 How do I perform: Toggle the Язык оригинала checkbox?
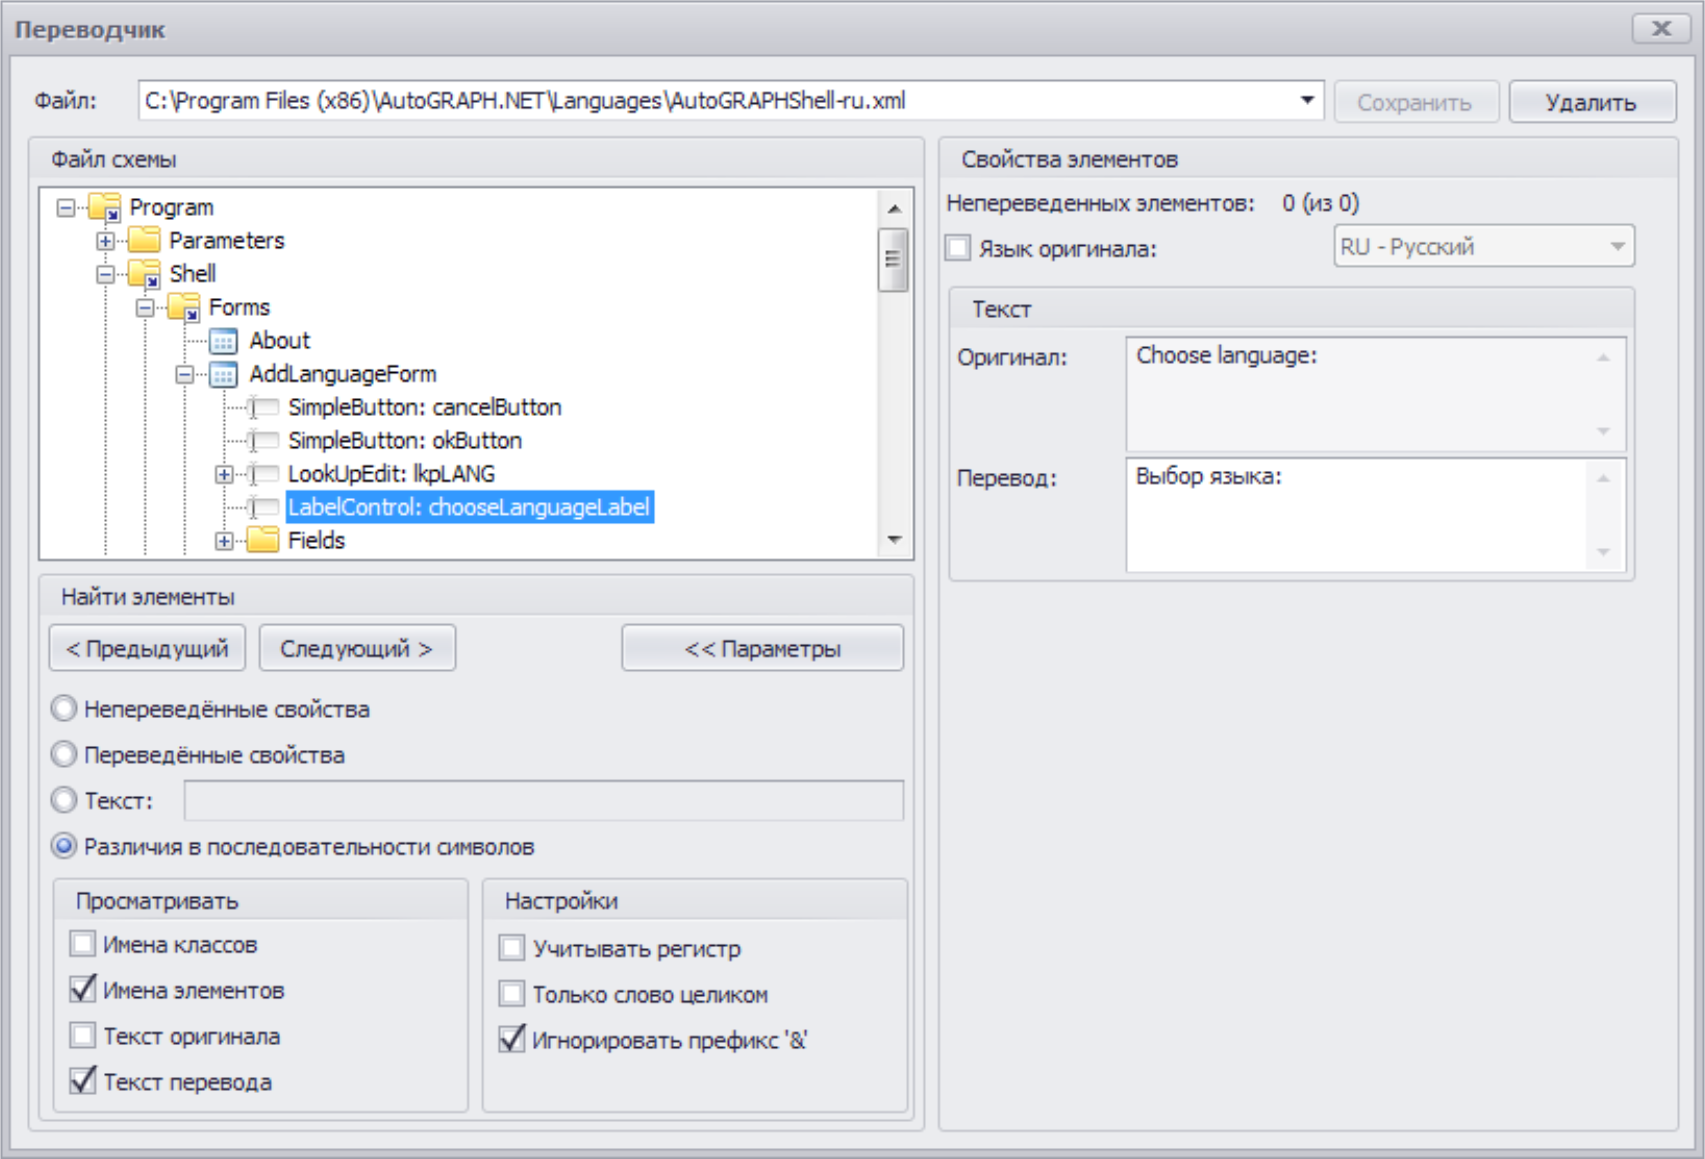point(958,247)
